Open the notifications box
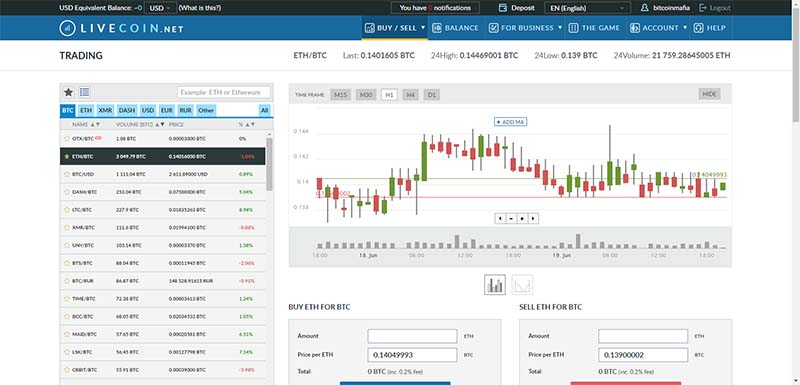 coord(435,8)
